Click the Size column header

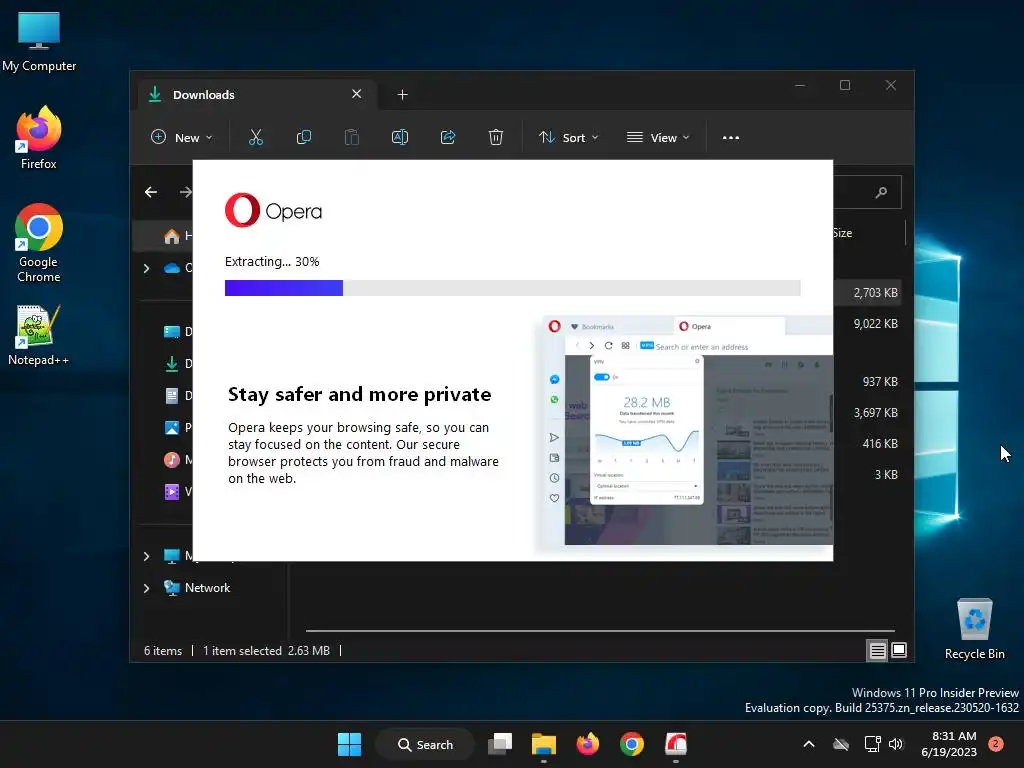click(x=841, y=233)
